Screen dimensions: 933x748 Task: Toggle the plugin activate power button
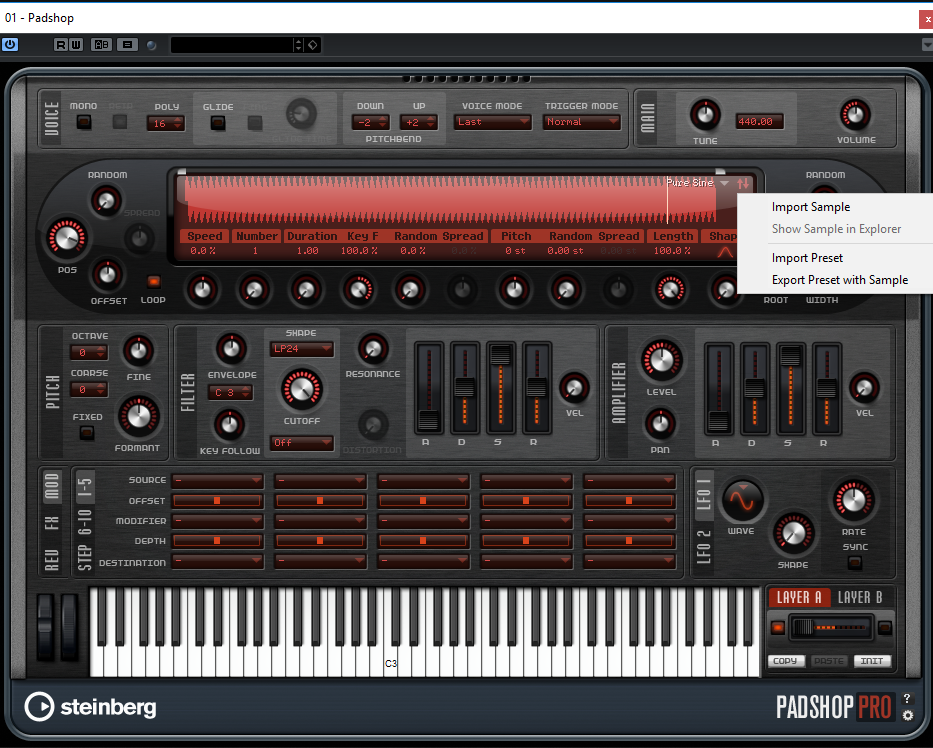pyautogui.click(x=10, y=45)
